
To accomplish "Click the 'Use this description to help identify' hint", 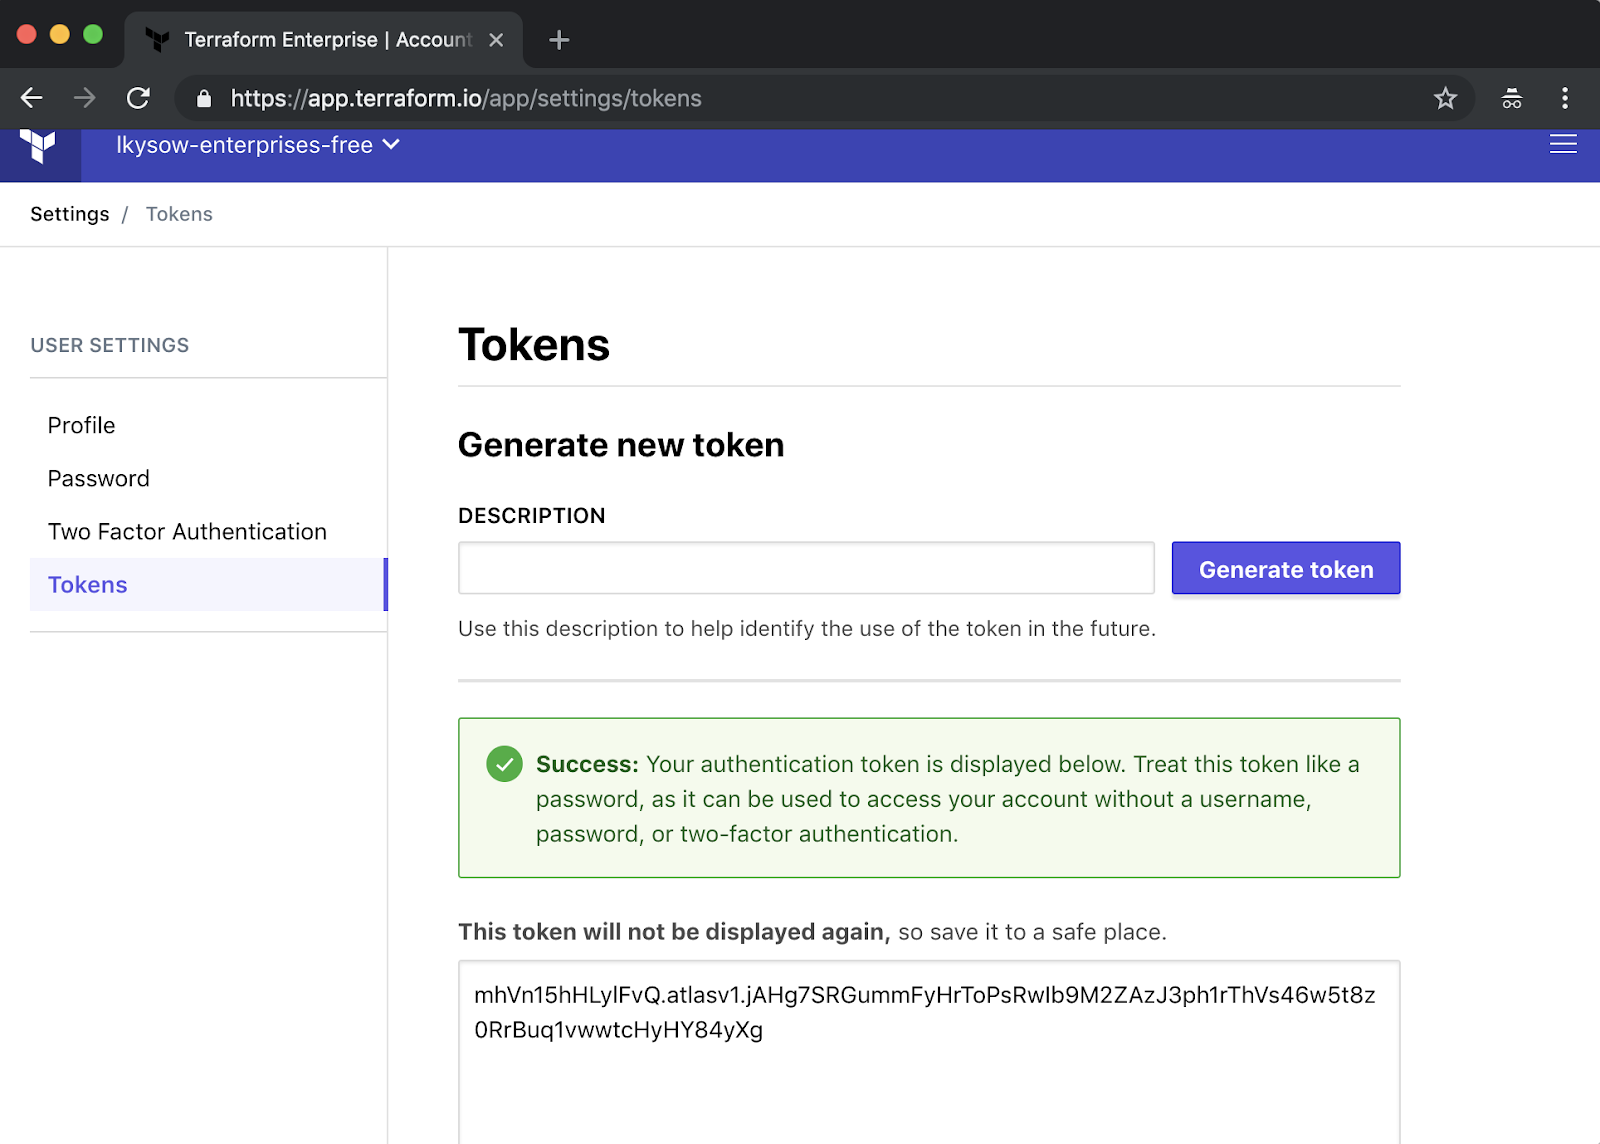I will tap(807, 629).
